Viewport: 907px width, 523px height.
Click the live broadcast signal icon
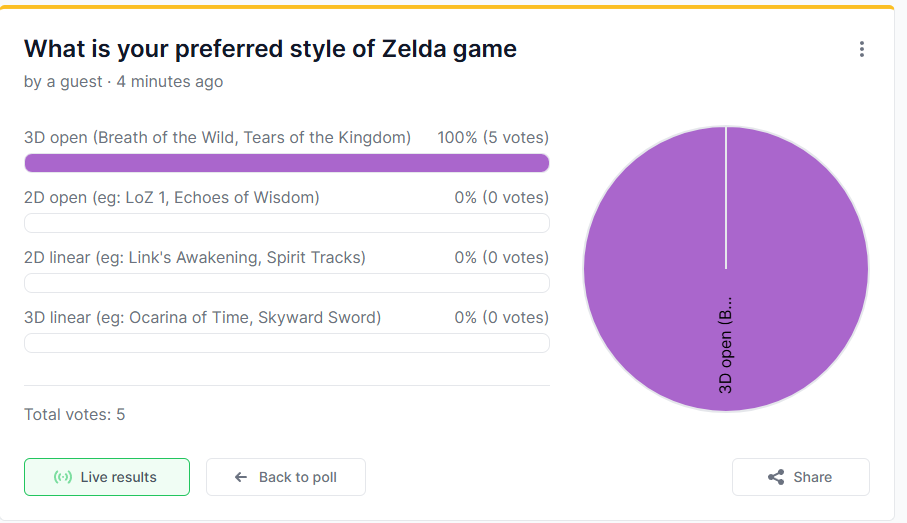pyautogui.click(x=63, y=477)
